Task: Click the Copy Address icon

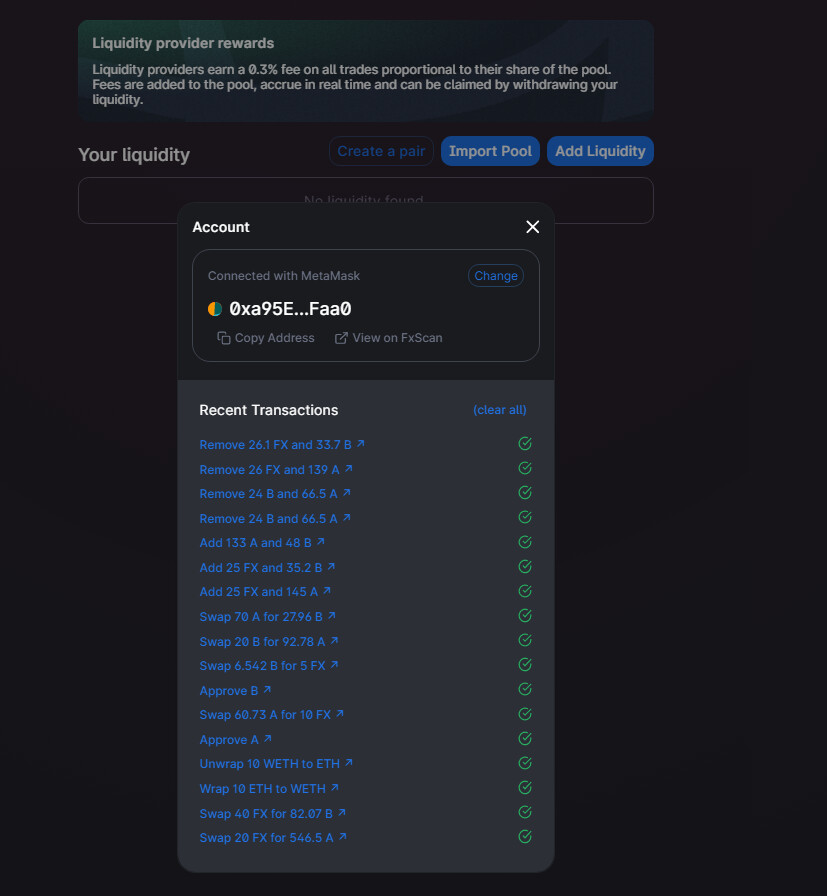Action: point(223,338)
